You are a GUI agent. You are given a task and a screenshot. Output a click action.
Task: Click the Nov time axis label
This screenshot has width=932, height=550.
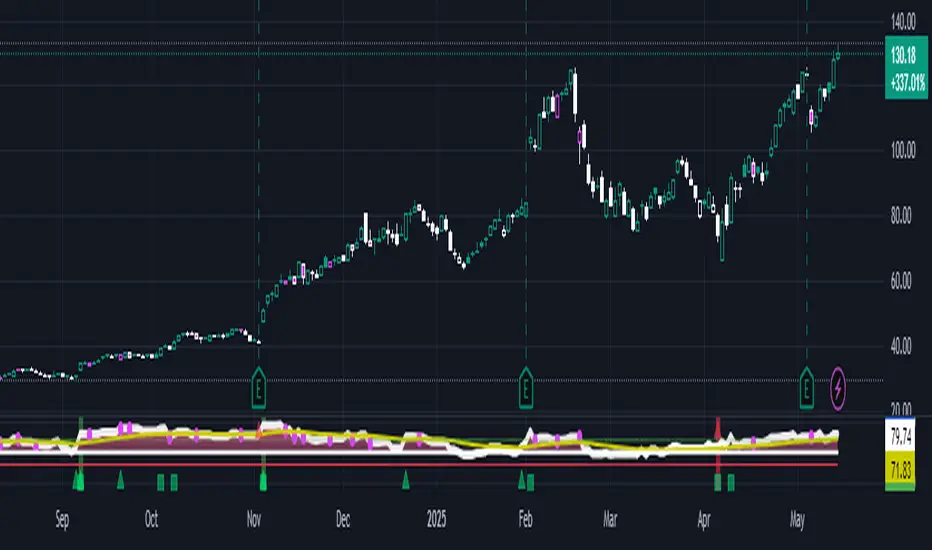coord(254,520)
